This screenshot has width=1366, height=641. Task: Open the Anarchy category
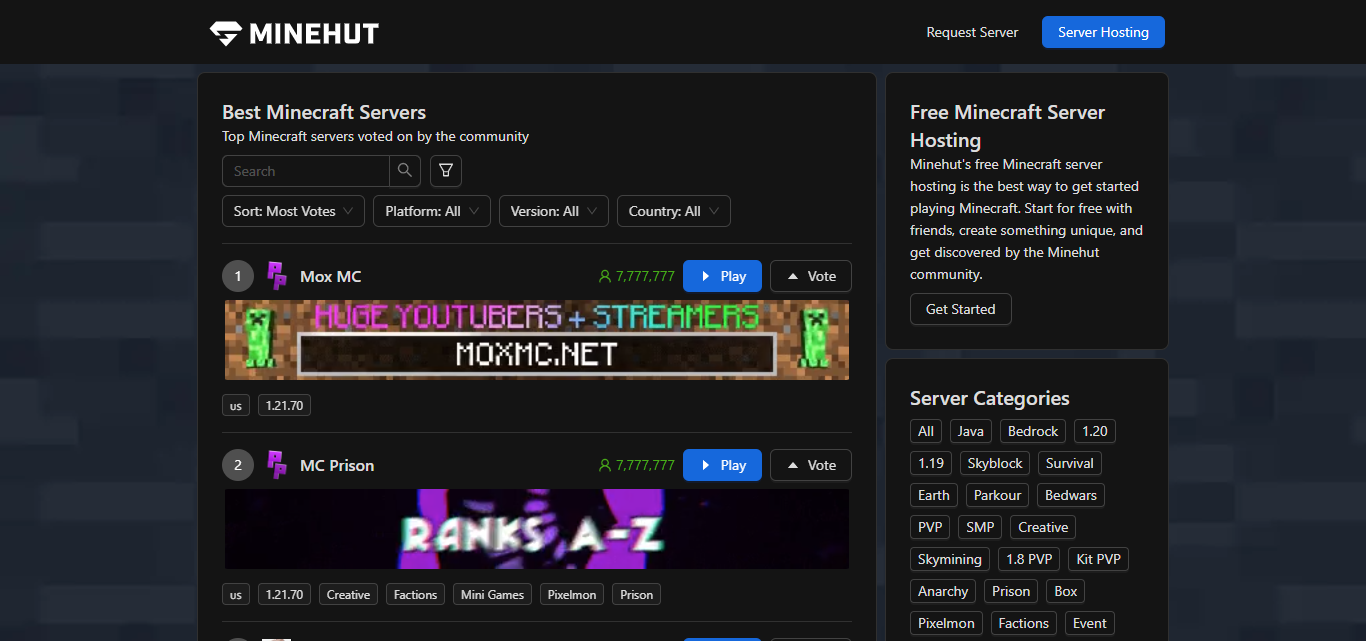click(x=943, y=591)
